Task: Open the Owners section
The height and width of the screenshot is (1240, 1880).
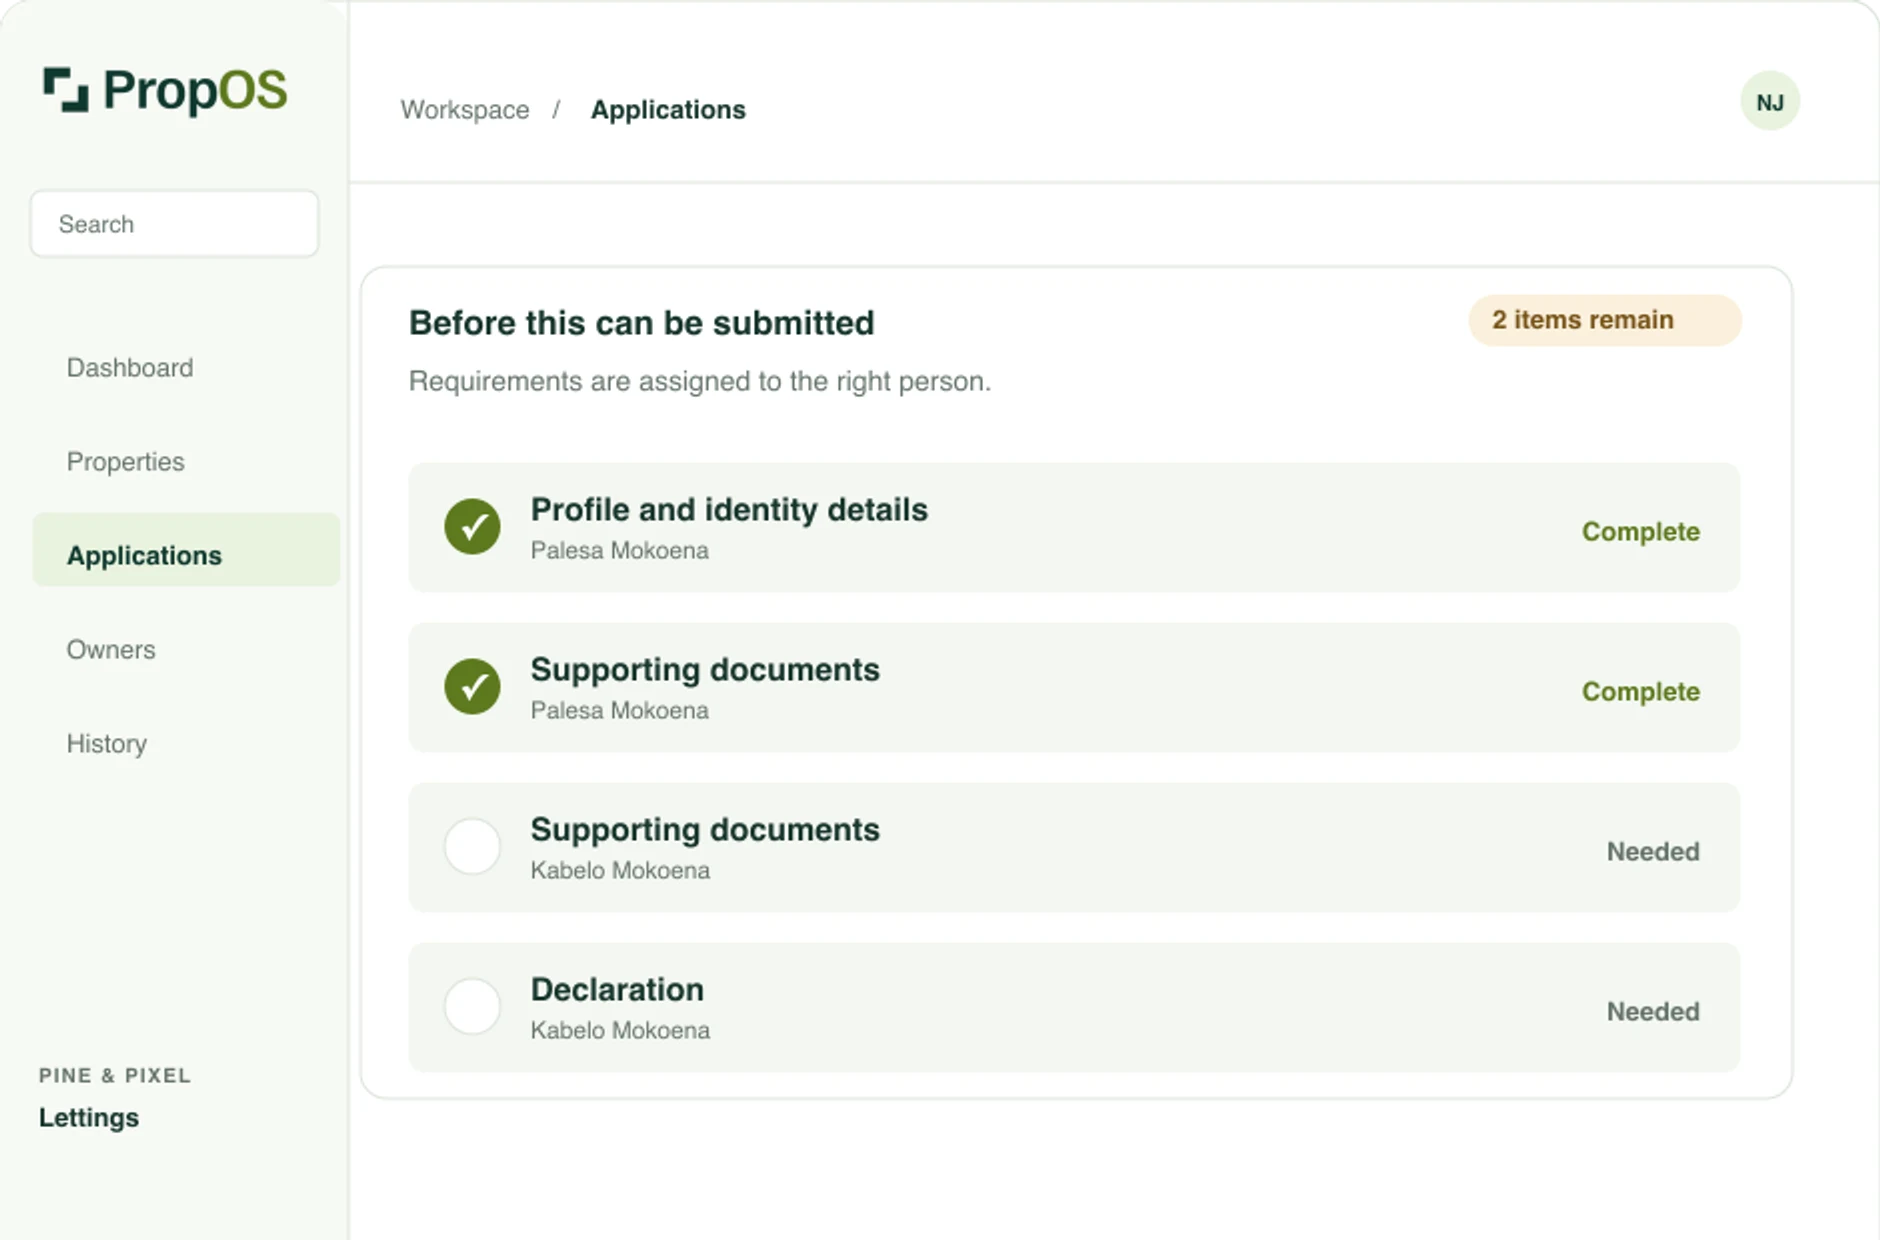Action: point(111,650)
